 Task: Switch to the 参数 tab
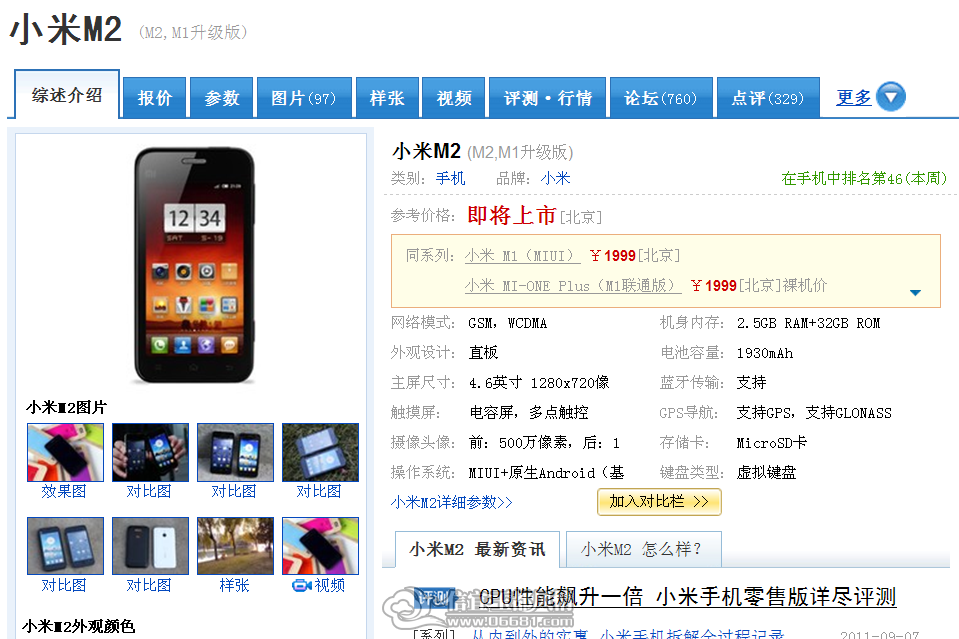tap(221, 98)
